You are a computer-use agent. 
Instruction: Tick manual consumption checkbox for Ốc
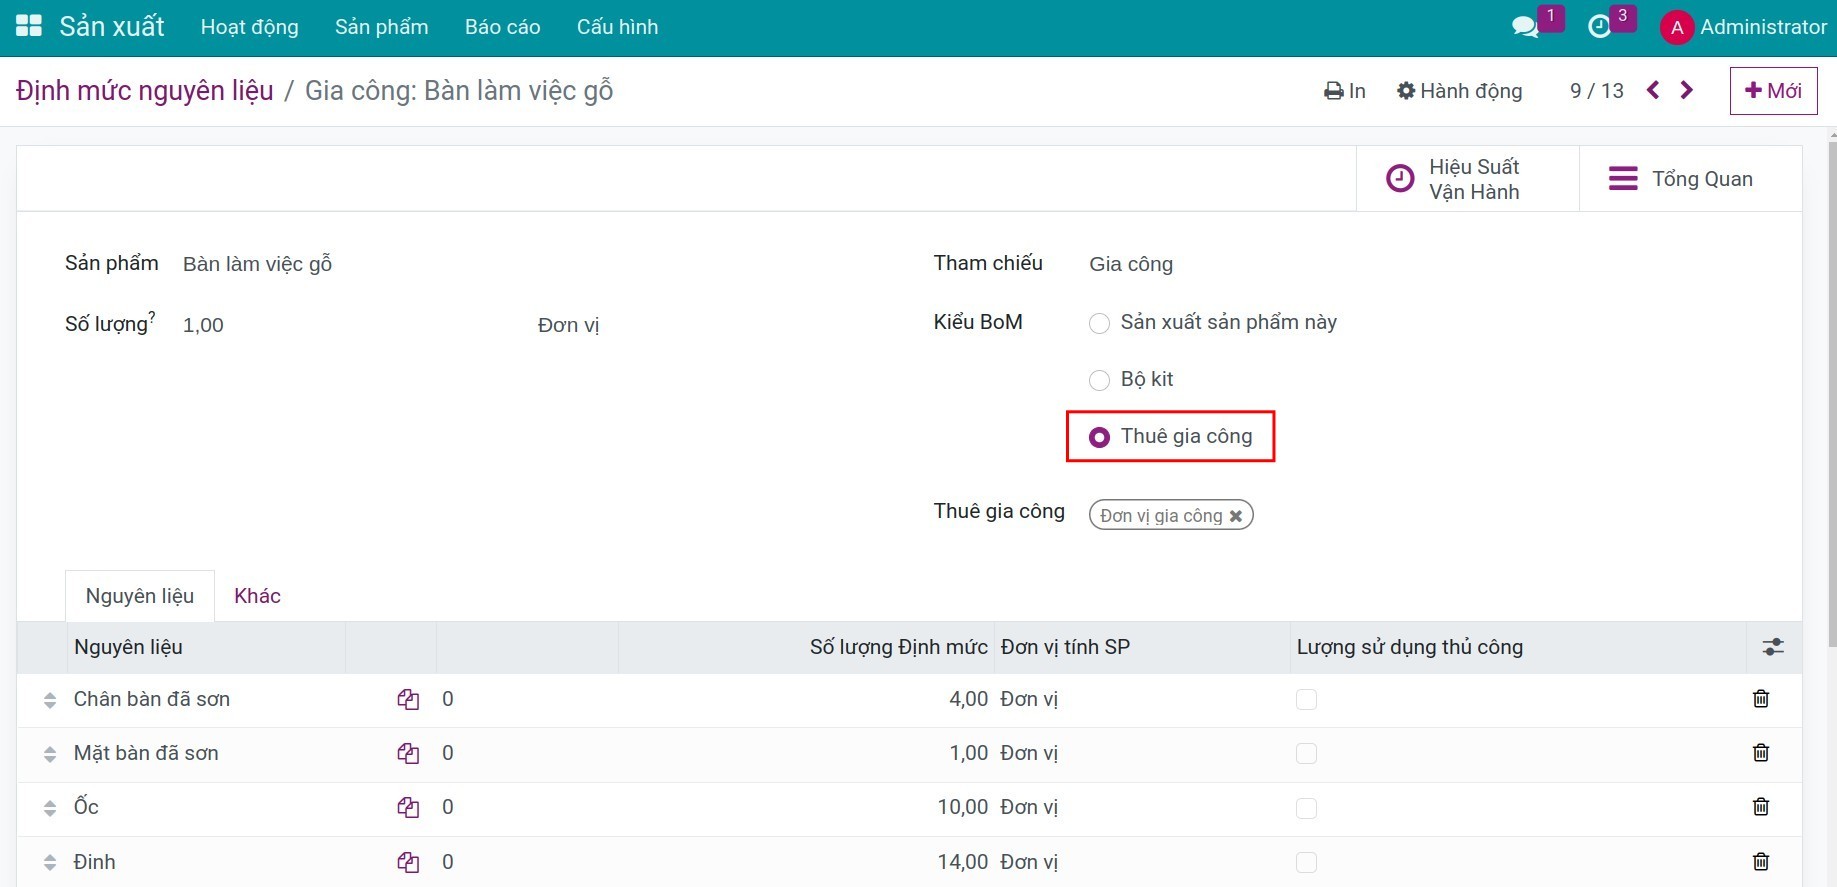point(1306,808)
